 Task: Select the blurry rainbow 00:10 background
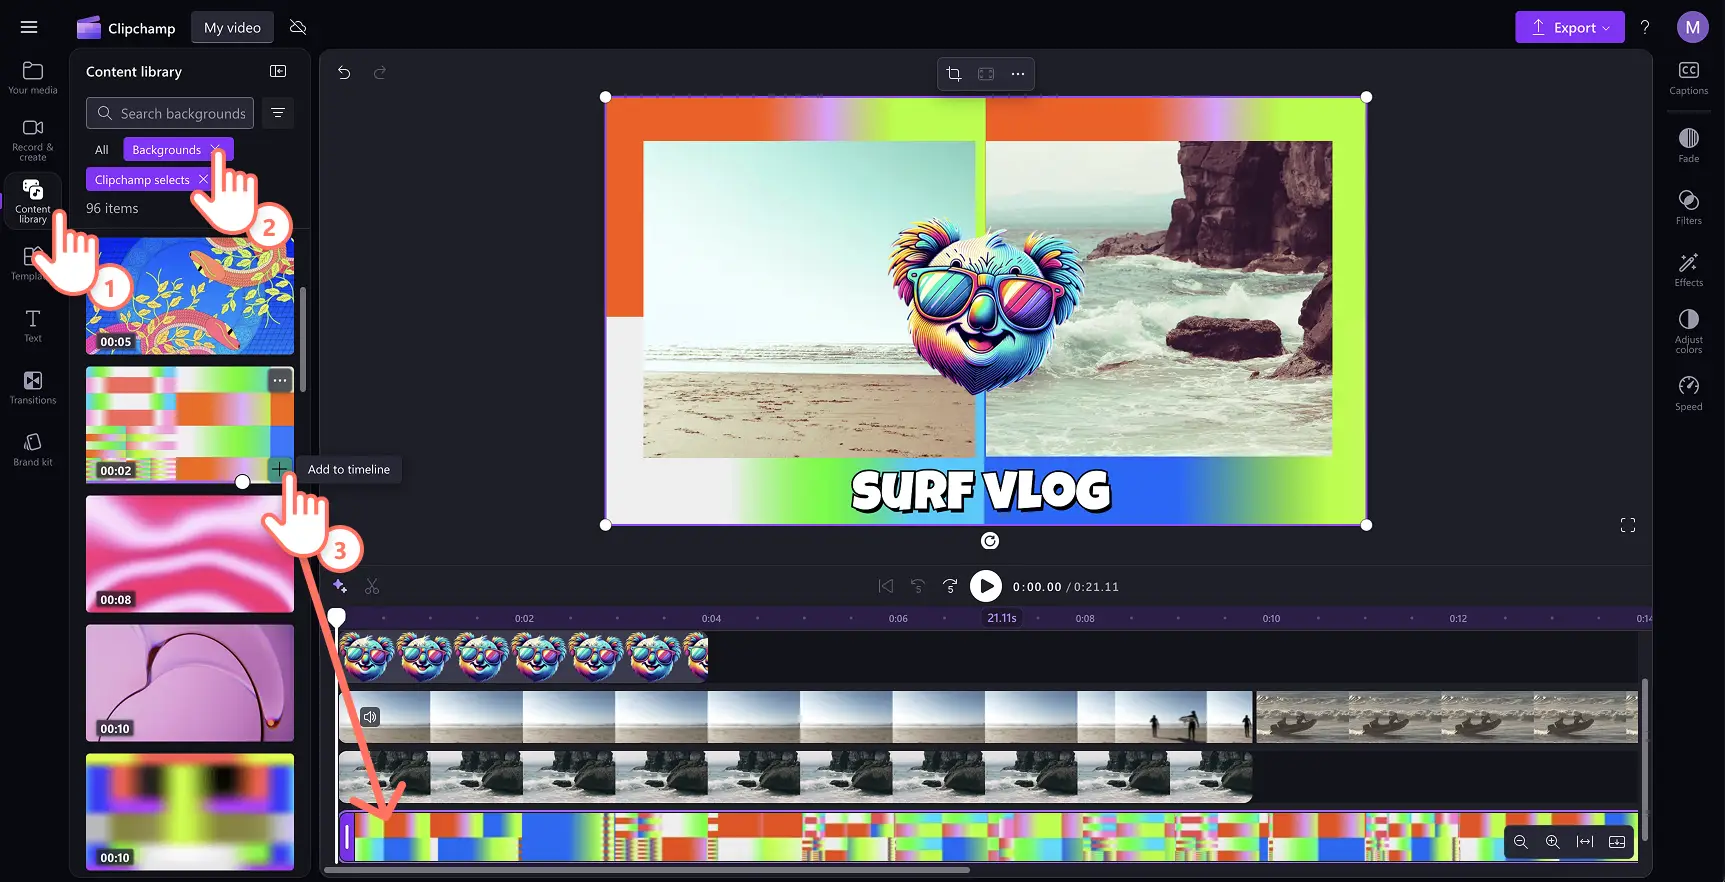tap(190, 812)
